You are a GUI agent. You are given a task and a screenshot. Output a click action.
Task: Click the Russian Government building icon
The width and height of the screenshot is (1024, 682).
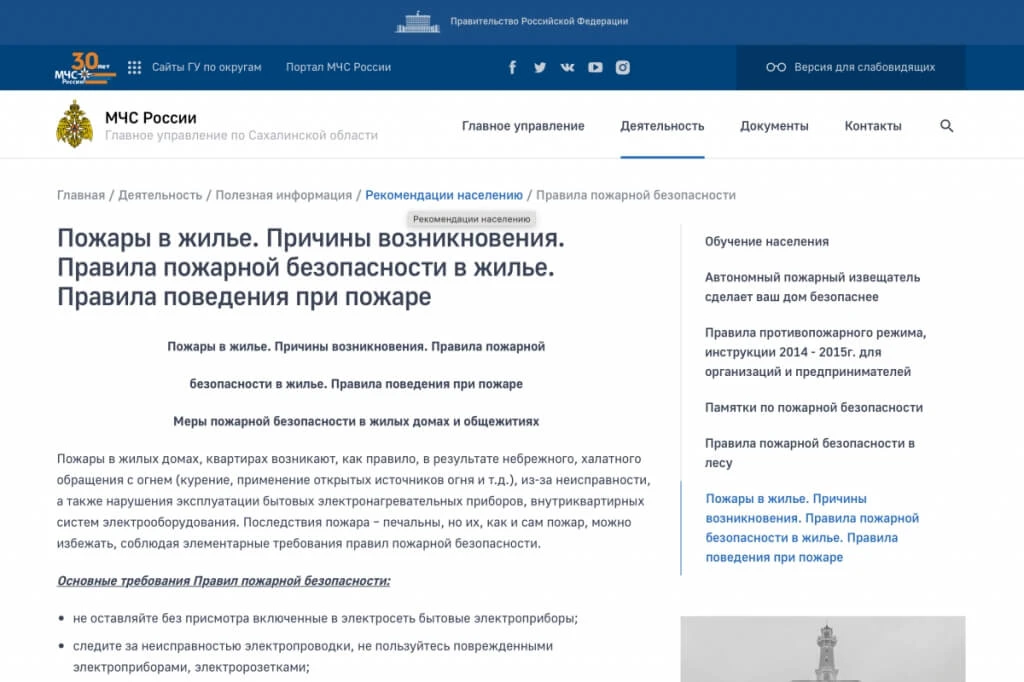pos(417,21)
